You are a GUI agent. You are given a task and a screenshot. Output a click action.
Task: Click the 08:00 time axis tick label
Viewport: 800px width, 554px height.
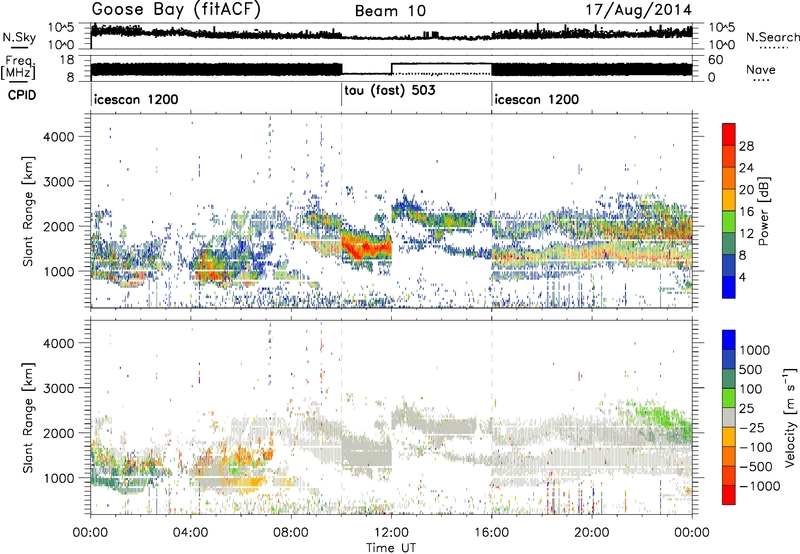coord(291,533)
